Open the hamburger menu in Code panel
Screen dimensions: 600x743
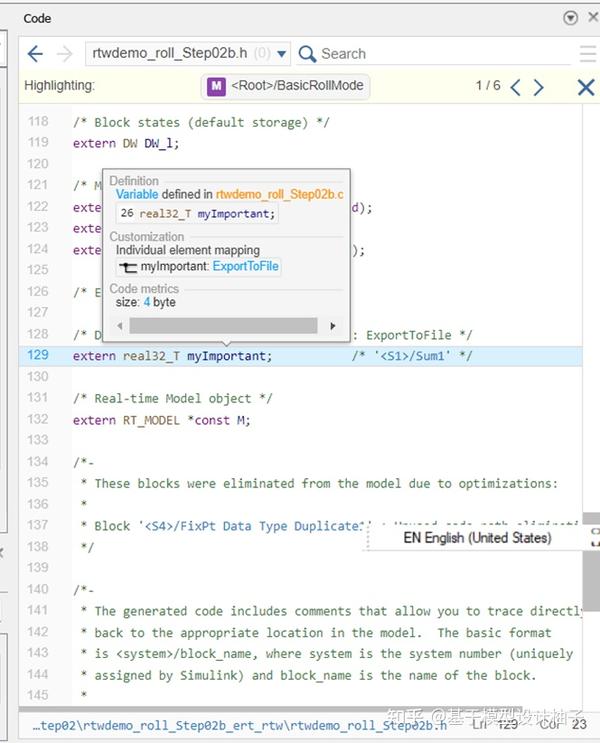tap(588, 54)
